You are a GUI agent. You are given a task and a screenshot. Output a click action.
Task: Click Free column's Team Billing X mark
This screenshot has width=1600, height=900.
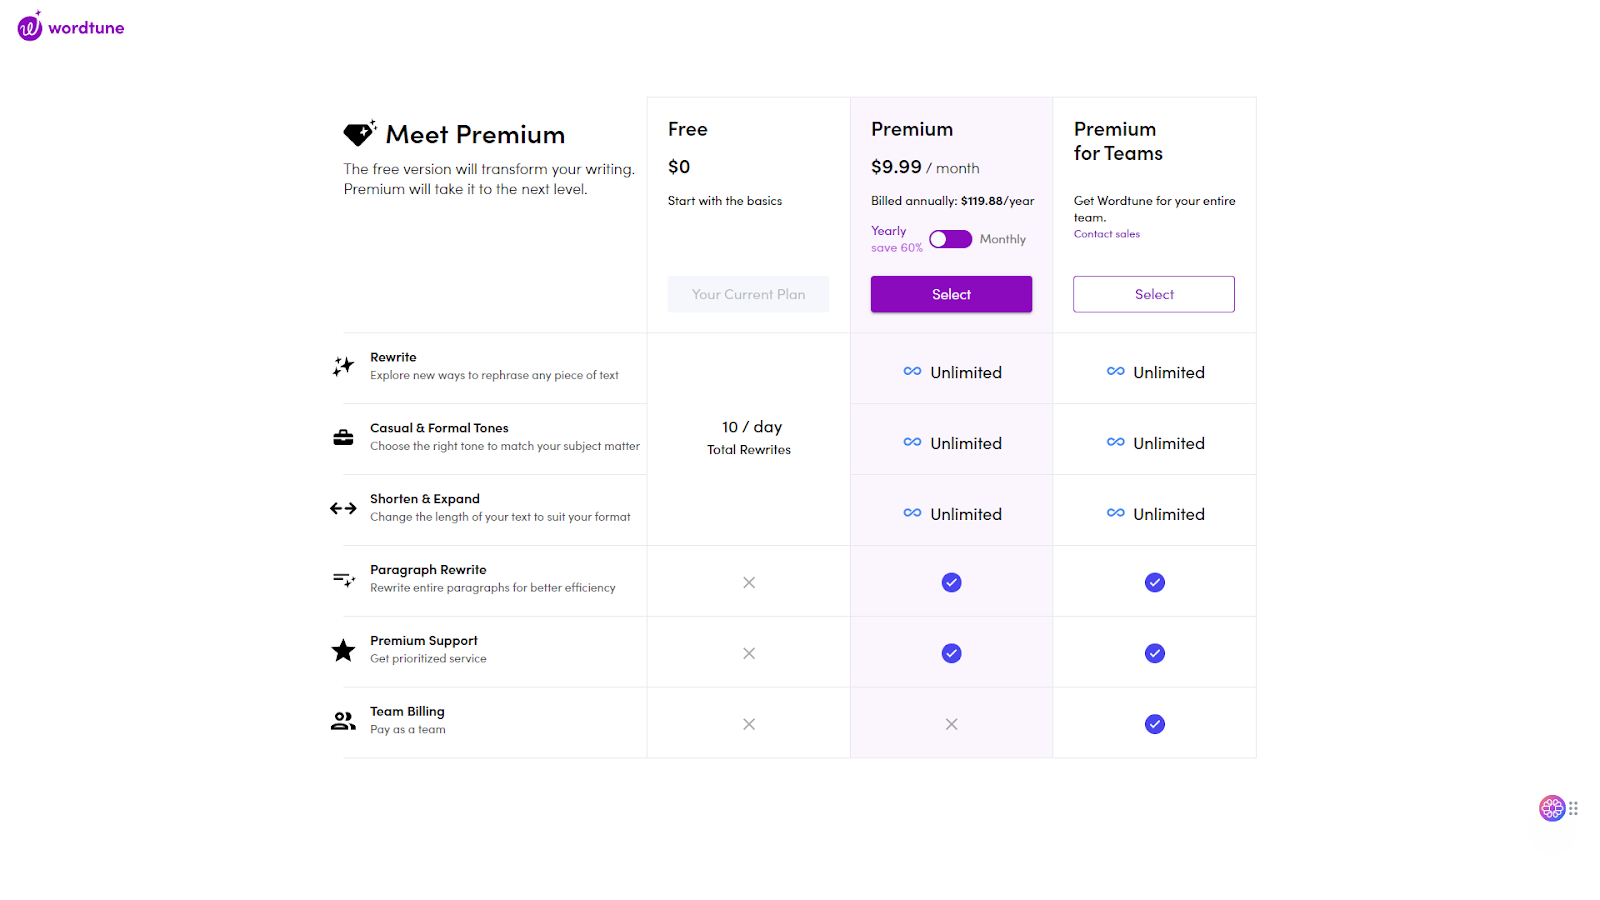(x=749, y=724)
